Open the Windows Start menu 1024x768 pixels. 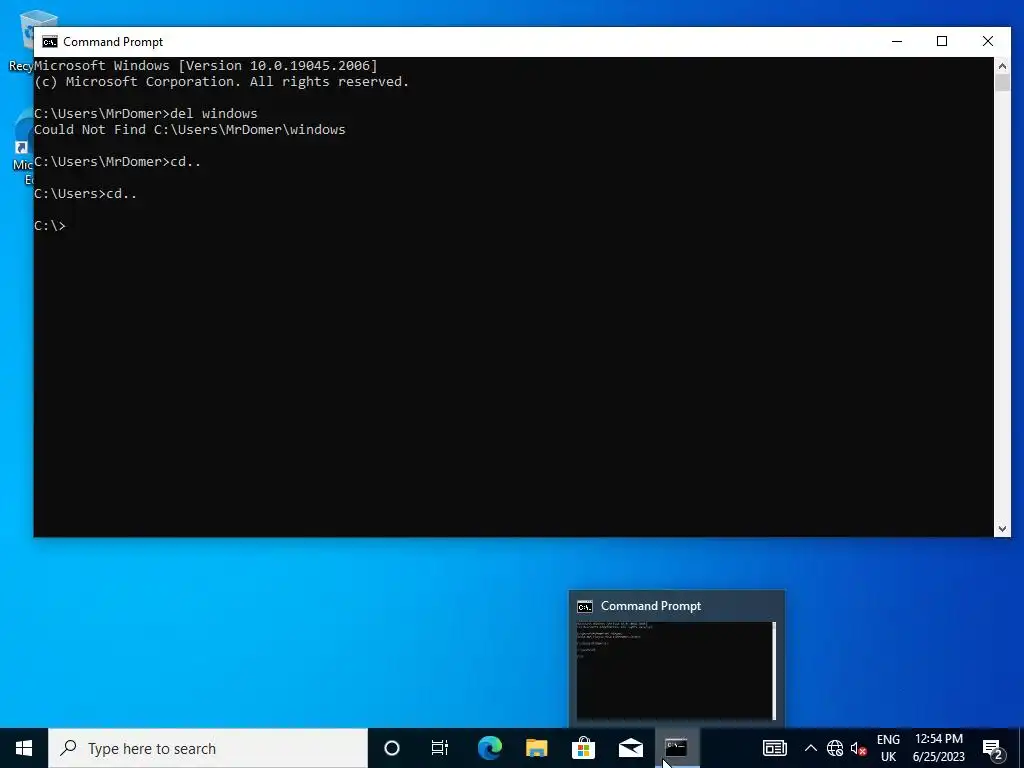pos(24,748)
